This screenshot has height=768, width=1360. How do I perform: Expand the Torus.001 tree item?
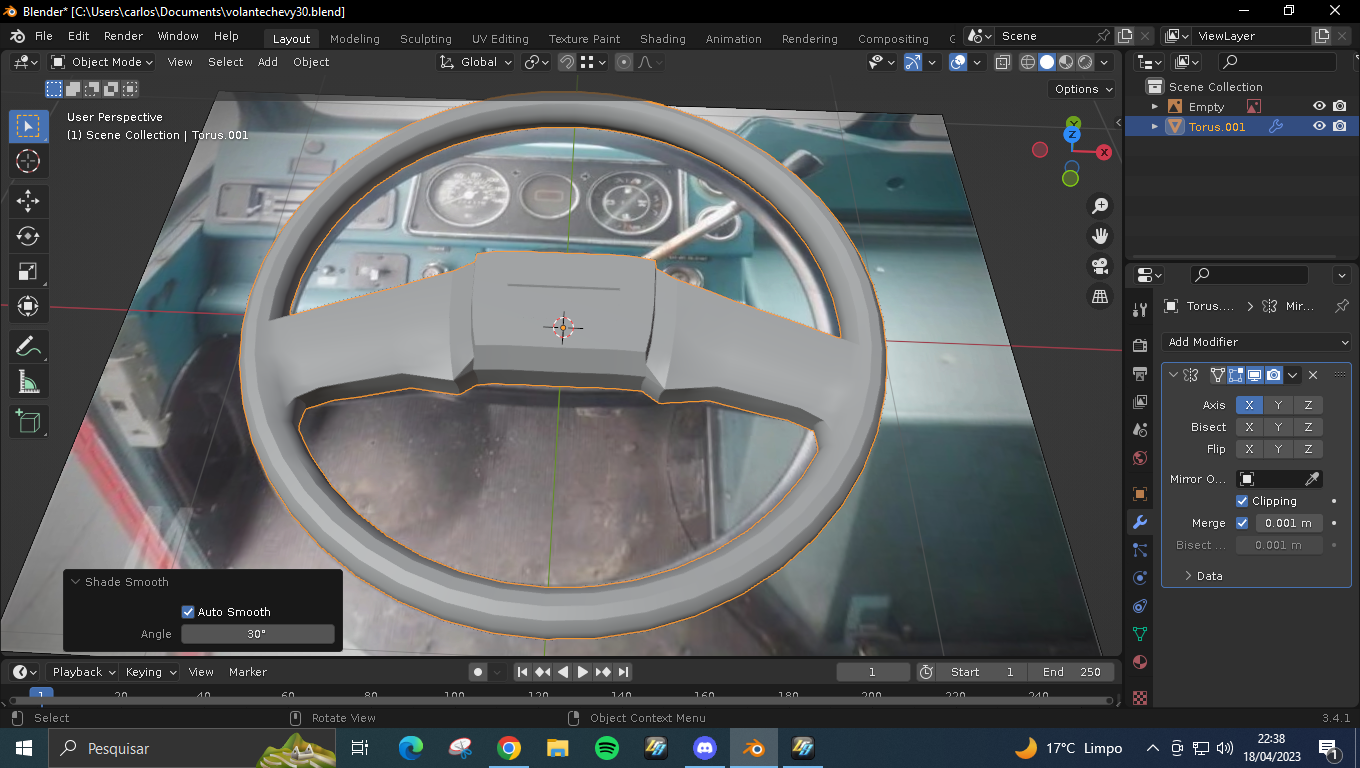point(1155,126)
